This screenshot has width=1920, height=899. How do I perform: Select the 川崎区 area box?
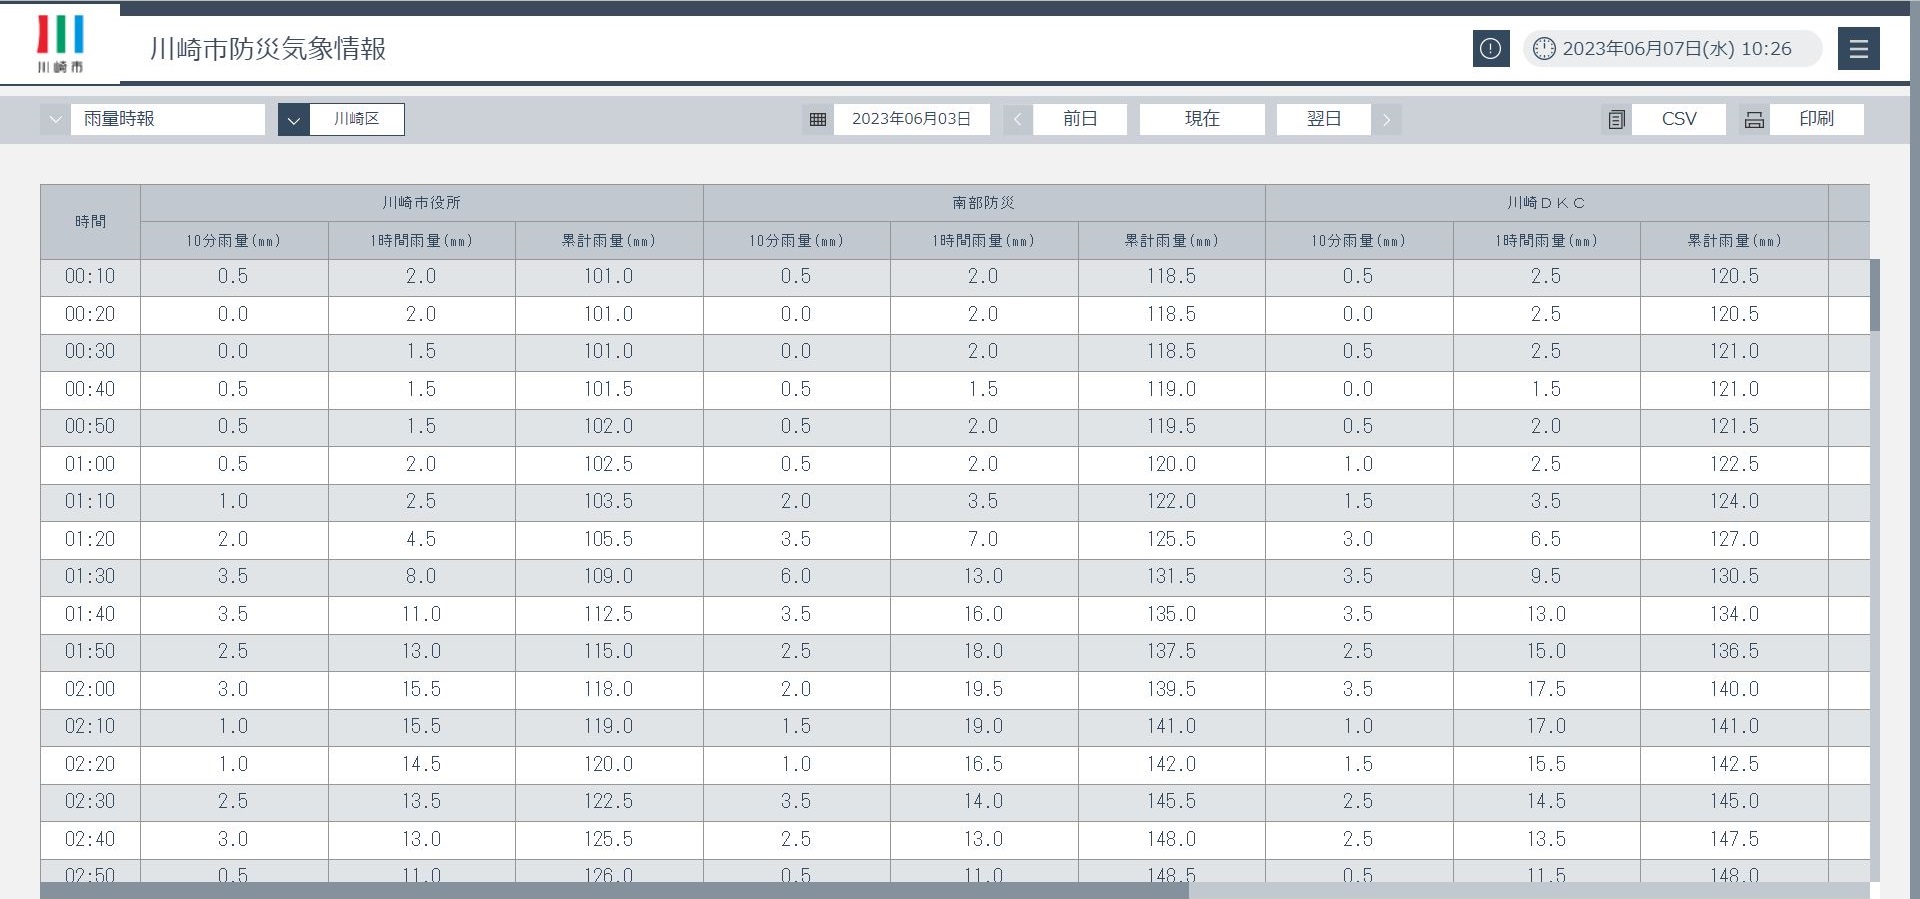(x=357, y=119)
